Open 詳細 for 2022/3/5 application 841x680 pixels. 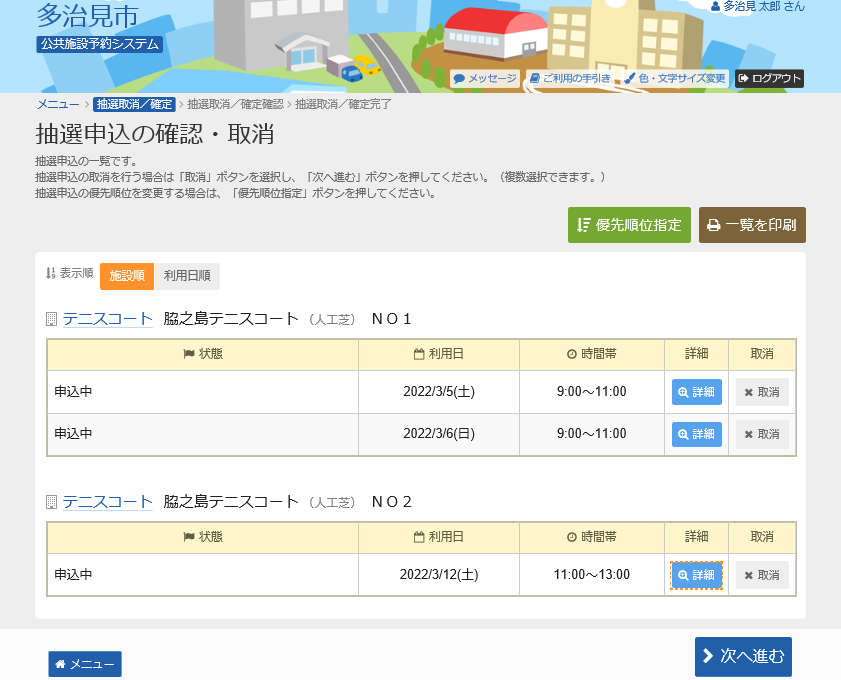point(696,392)
